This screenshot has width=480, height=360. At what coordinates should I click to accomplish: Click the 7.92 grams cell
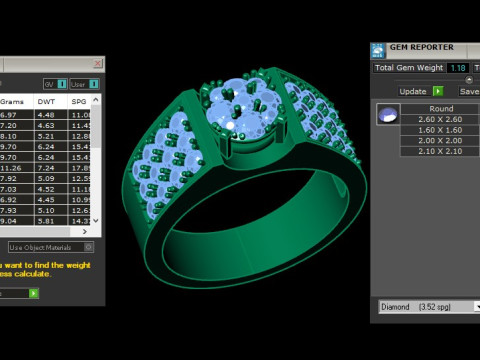coord(17,179)
